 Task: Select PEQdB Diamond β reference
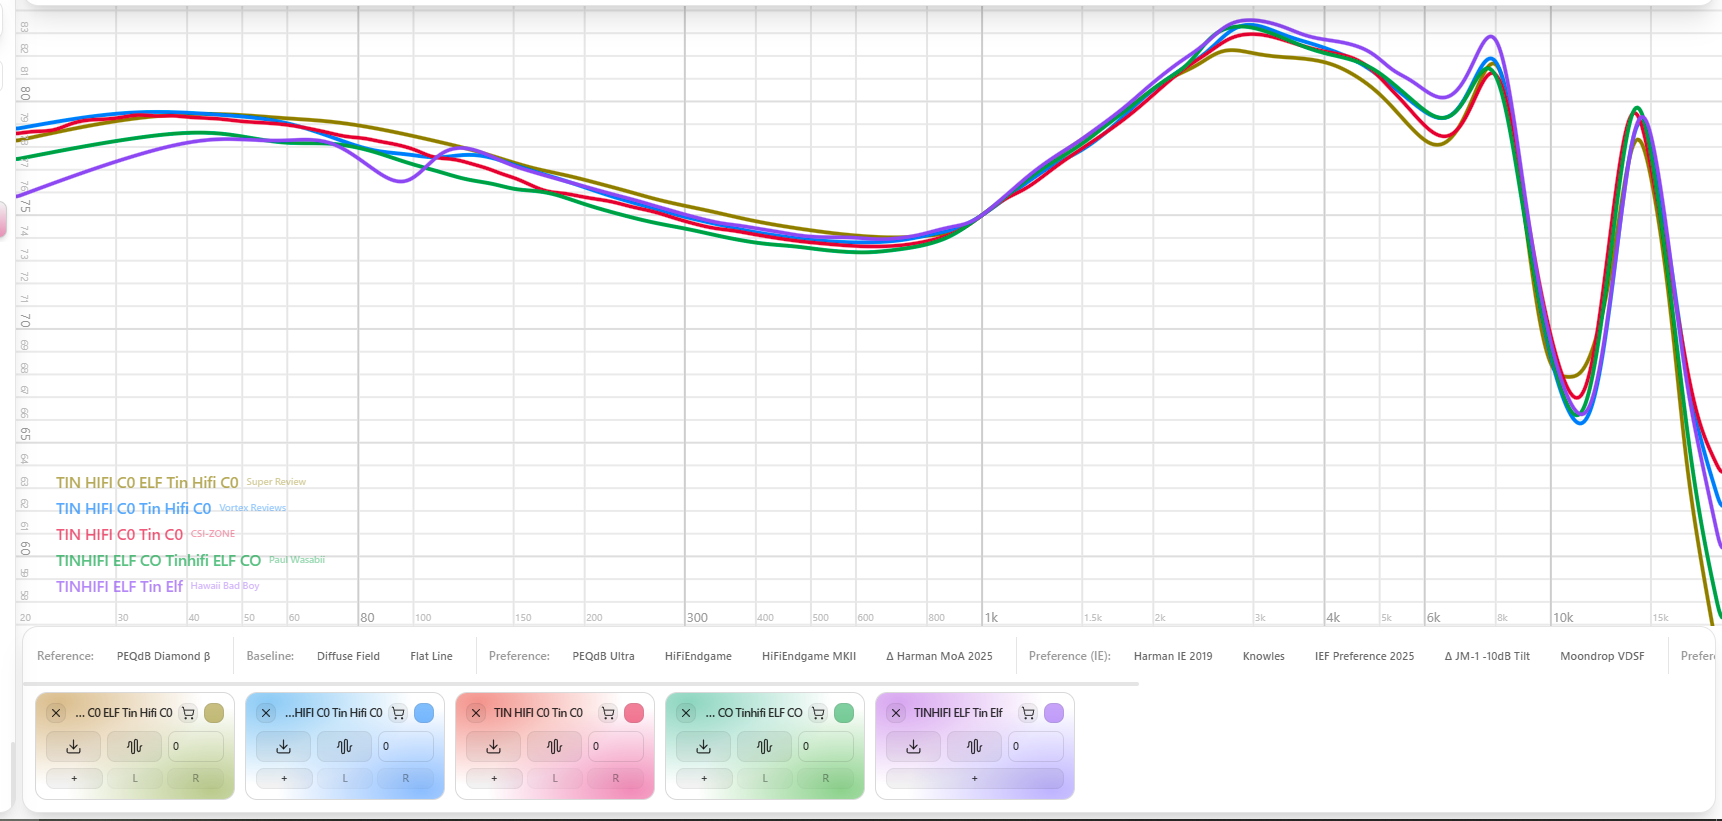(164, 656)
